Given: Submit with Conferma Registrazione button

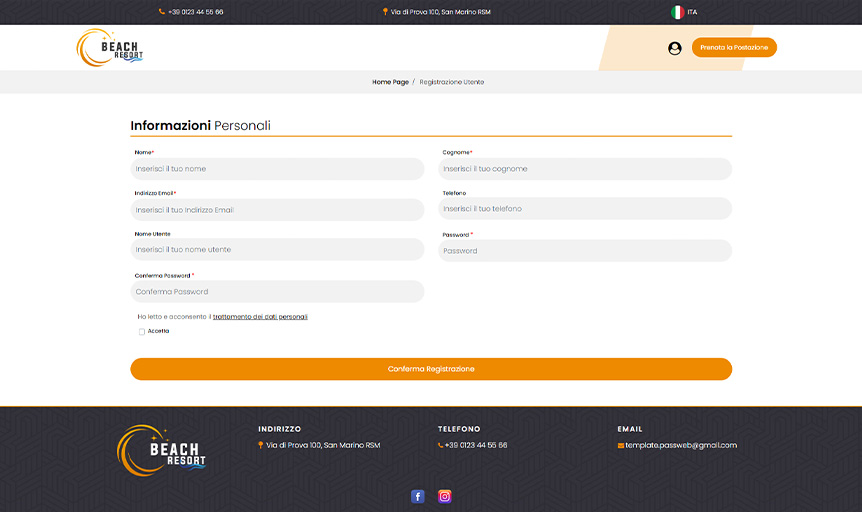Looking at the screenshot, I should click(431, 369).
